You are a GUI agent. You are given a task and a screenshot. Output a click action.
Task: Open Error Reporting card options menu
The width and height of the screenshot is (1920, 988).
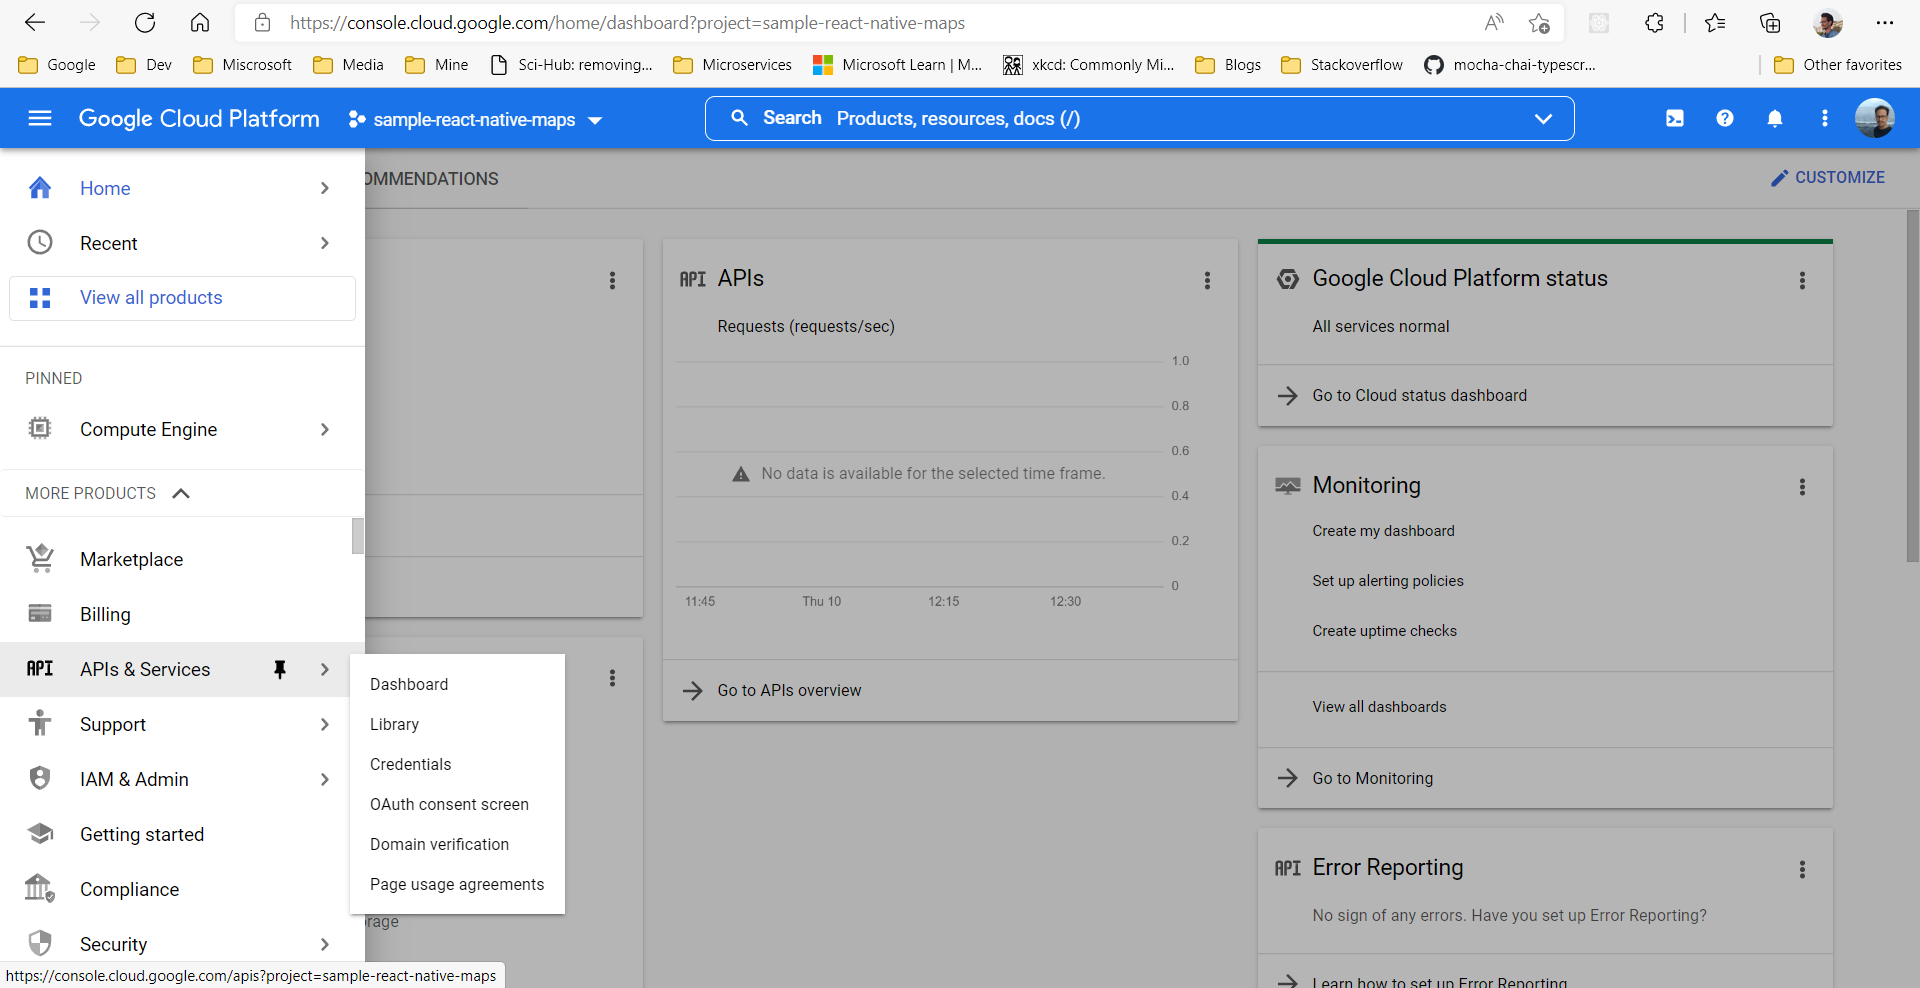(1802, 870)
